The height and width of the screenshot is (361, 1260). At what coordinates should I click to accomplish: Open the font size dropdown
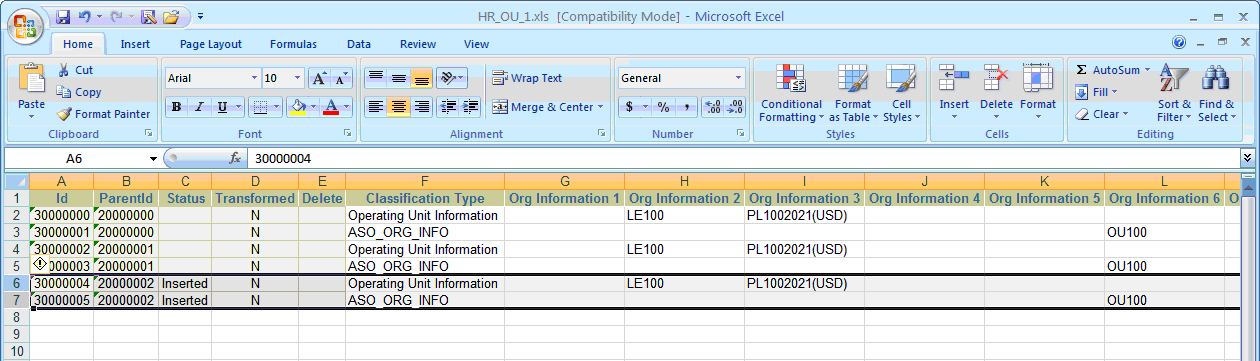tap(298, 78)
